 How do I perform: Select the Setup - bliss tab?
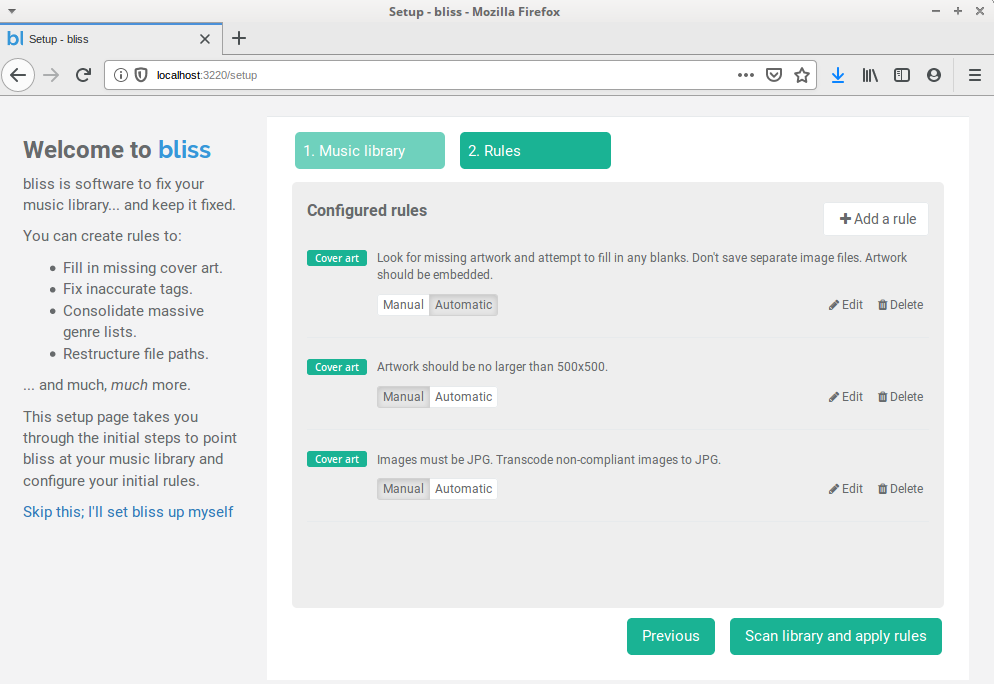pyautogui.click(x=111, y=39)
